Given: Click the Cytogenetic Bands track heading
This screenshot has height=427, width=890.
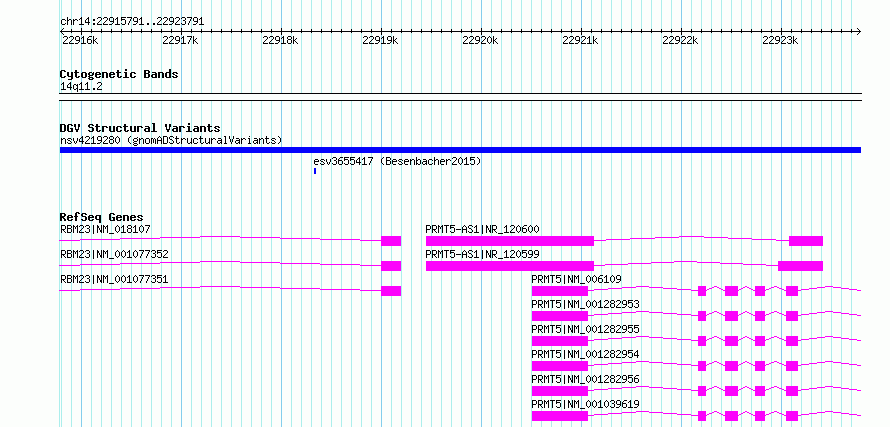Looking at the screenshot, I should click(119, 74).
